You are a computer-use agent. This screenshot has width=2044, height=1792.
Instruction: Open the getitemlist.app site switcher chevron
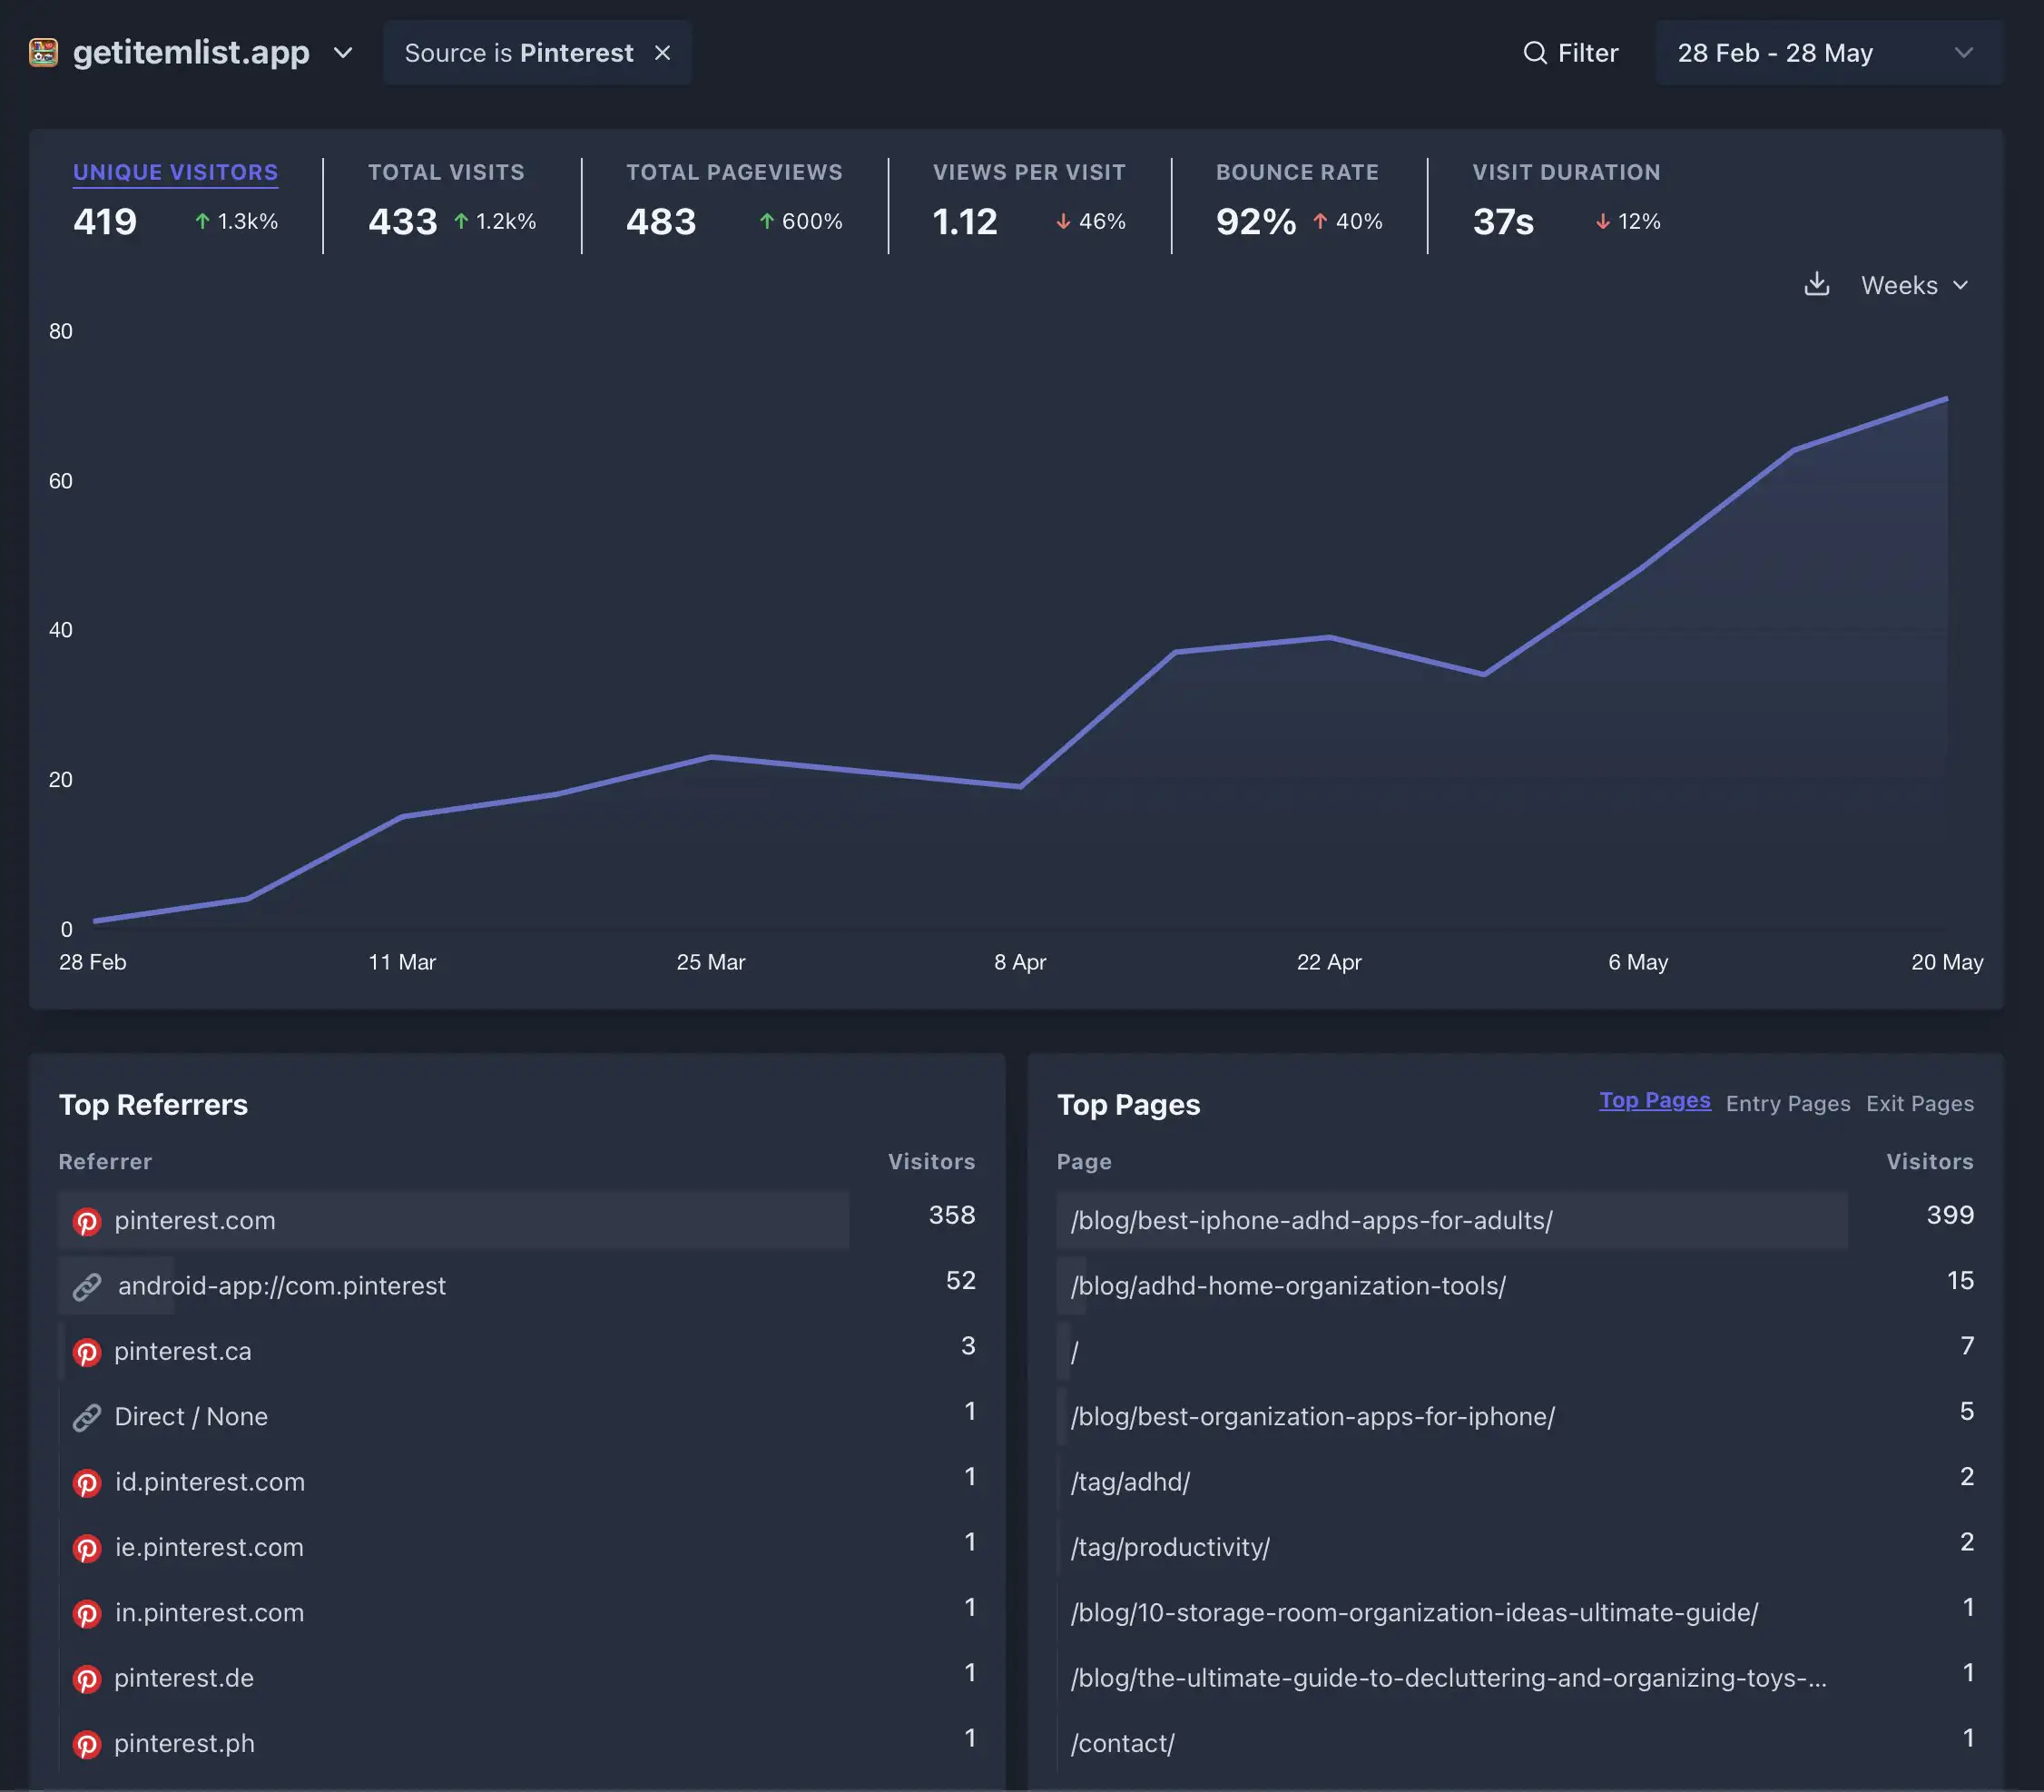[343, 52]
